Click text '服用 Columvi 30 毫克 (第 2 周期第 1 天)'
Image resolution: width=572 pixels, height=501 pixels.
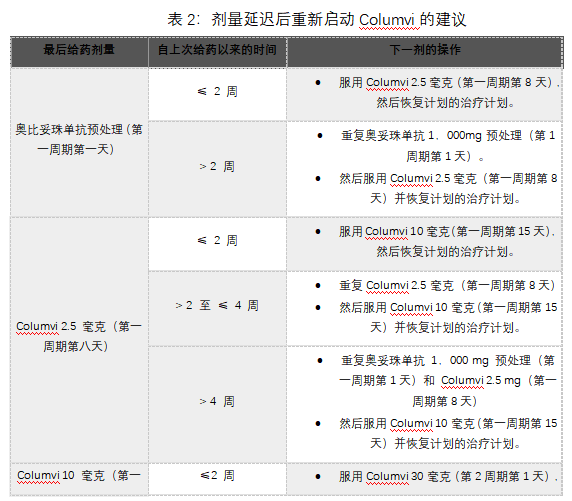[444, 476]
